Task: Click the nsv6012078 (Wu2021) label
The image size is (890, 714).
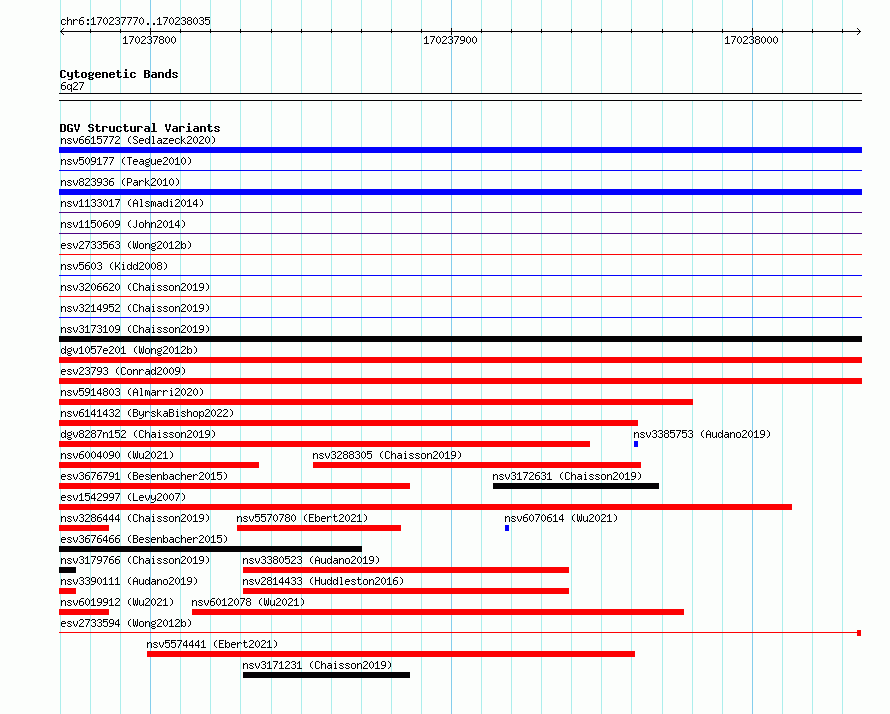Action: point(248,602)
